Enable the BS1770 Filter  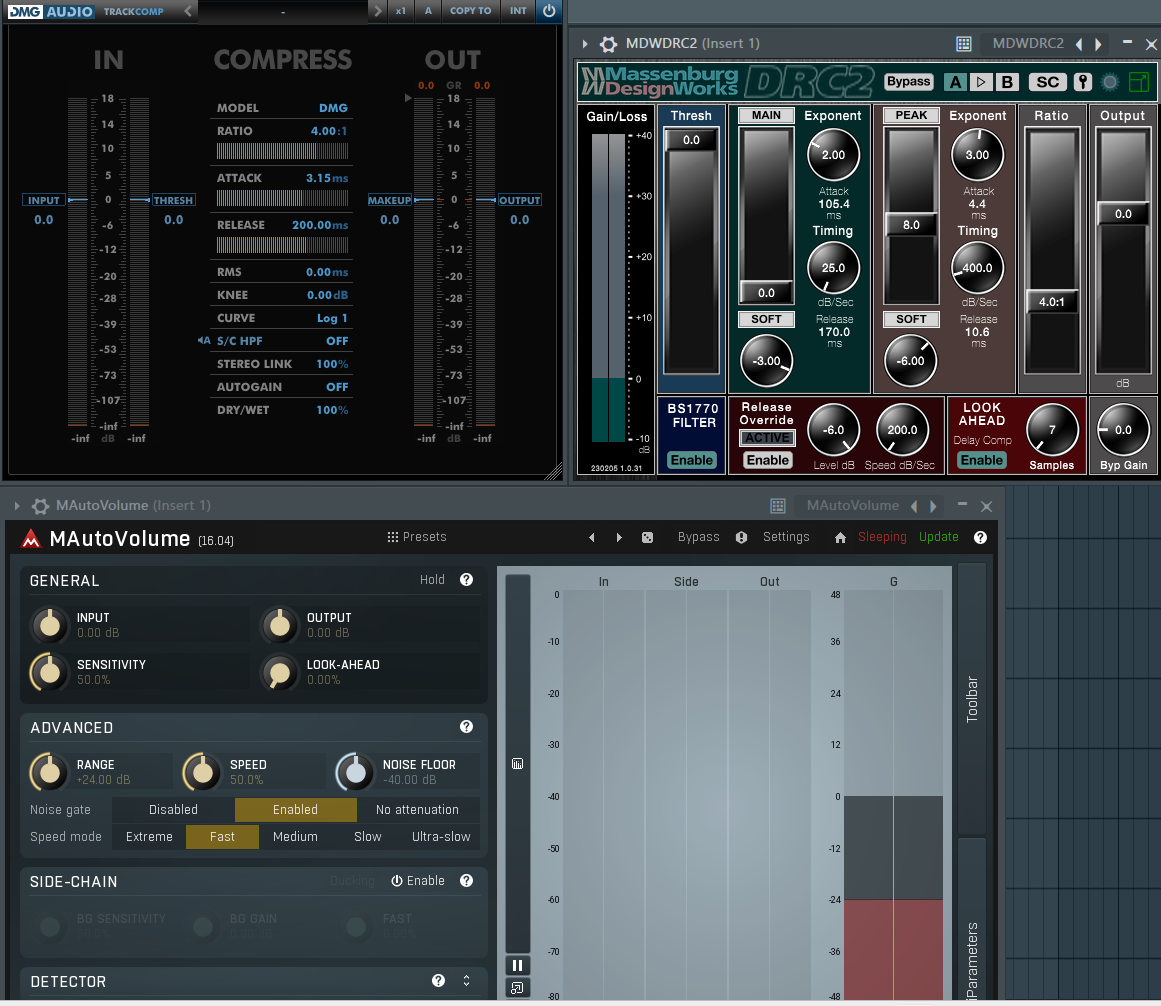tap(692, 460)
